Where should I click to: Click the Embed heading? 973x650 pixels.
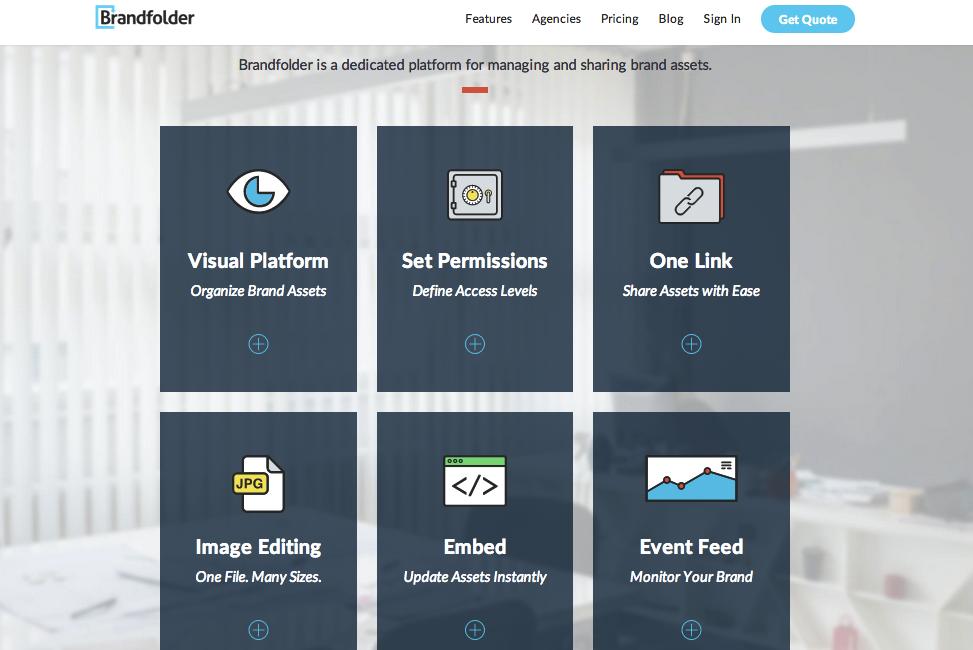pyautogui.click(x=475, y=547)
